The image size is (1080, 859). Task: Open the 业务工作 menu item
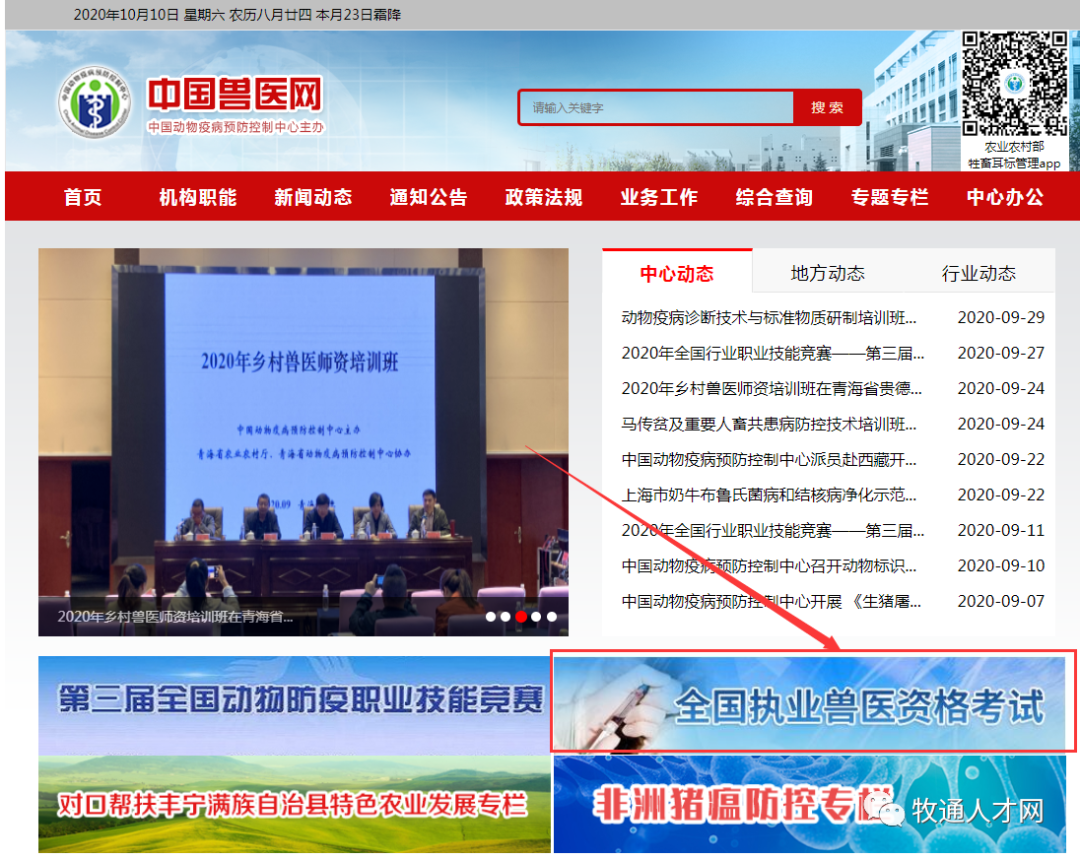click(x=659, y=197)
